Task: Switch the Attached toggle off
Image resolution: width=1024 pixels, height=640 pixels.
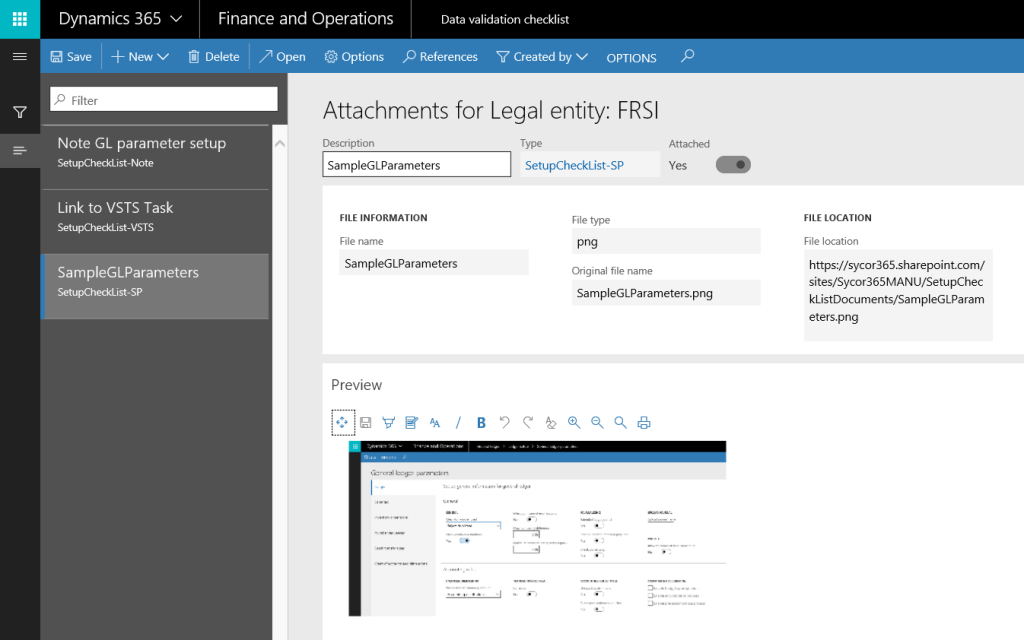Action: [x=733, y=164]
